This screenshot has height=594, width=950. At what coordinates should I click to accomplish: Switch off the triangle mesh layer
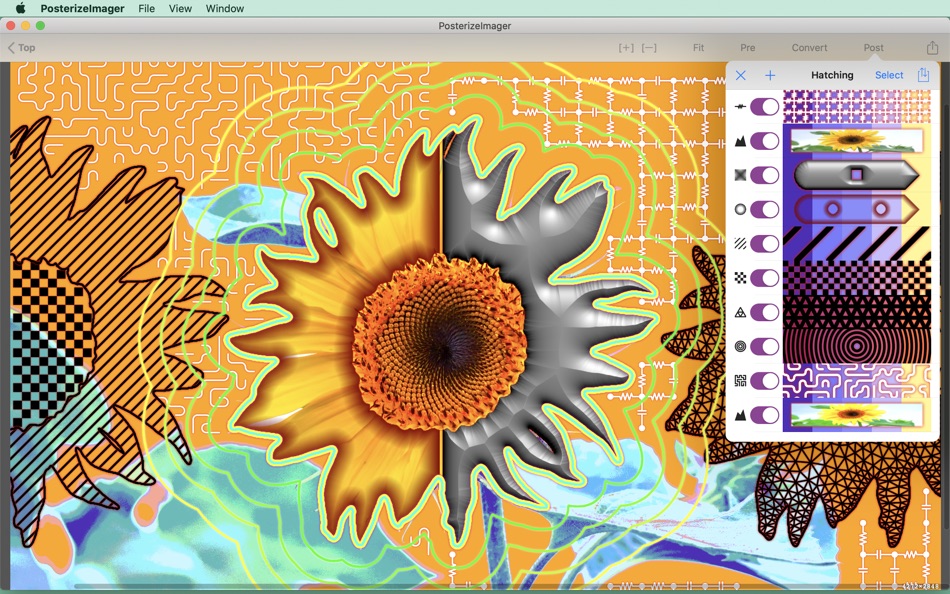tap(765, 312)
